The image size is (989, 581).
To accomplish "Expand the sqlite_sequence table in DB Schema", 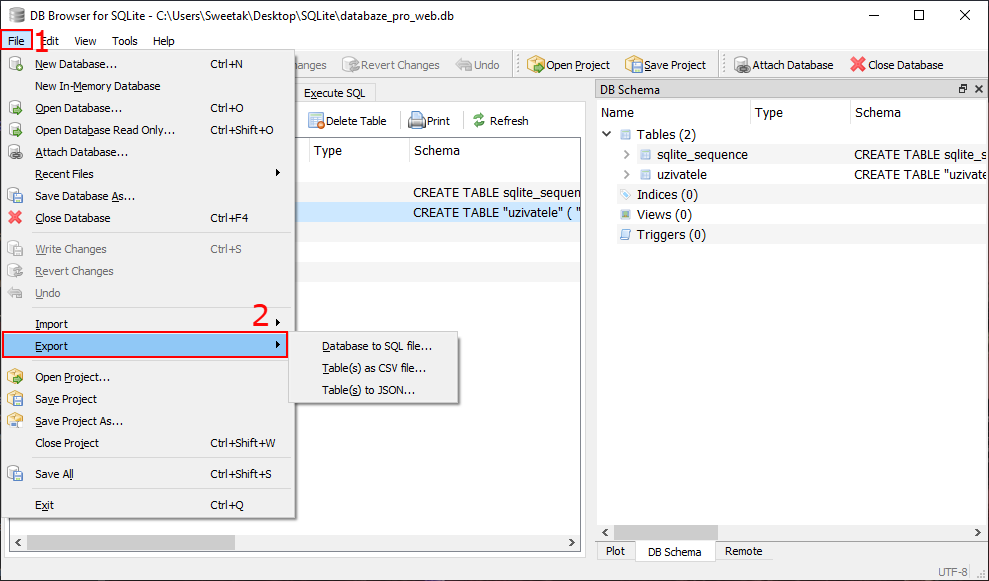I will click(626, 154).
